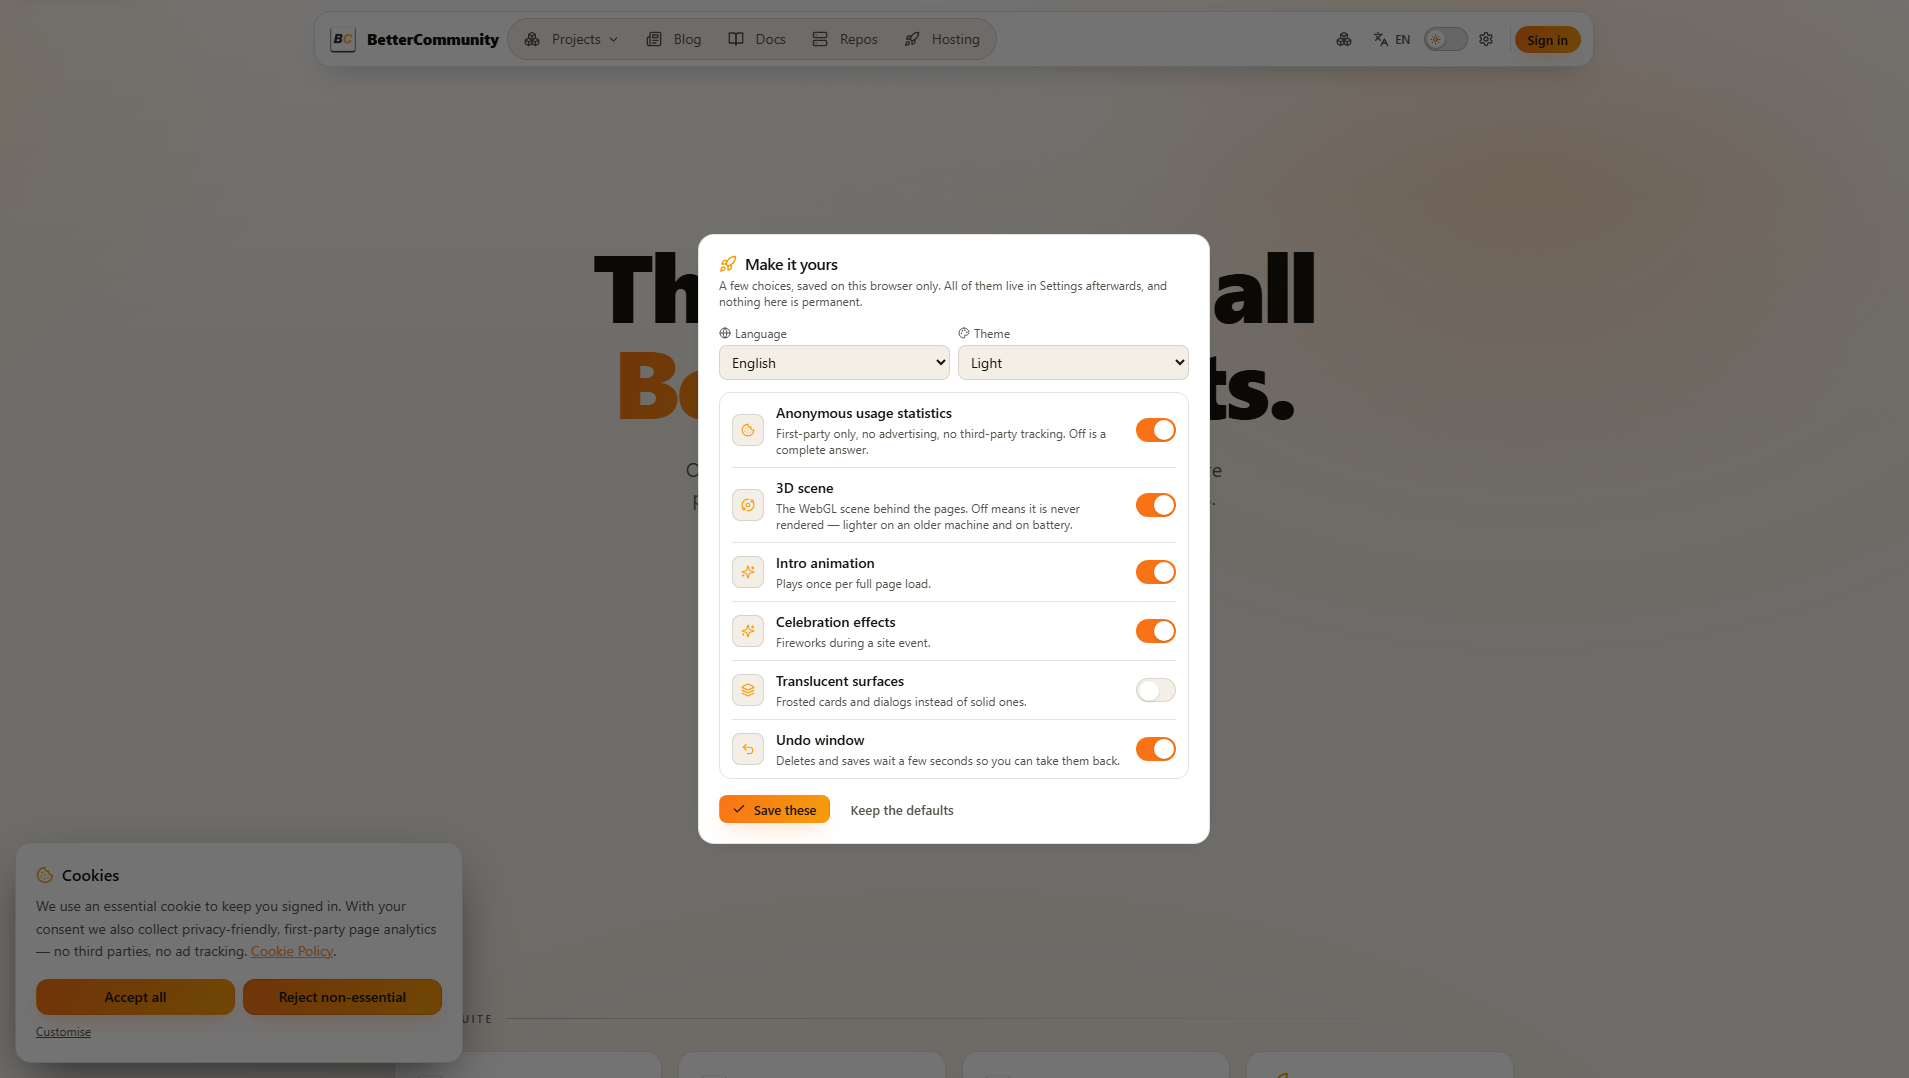Click the globe icon next to Language
1909x1078 pixels.
pos(725,333)
